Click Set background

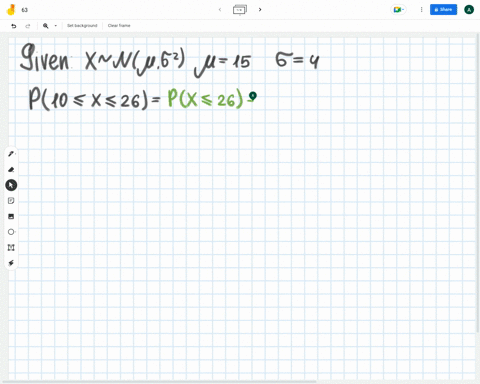pyautogui.click(x=82, y=26)
